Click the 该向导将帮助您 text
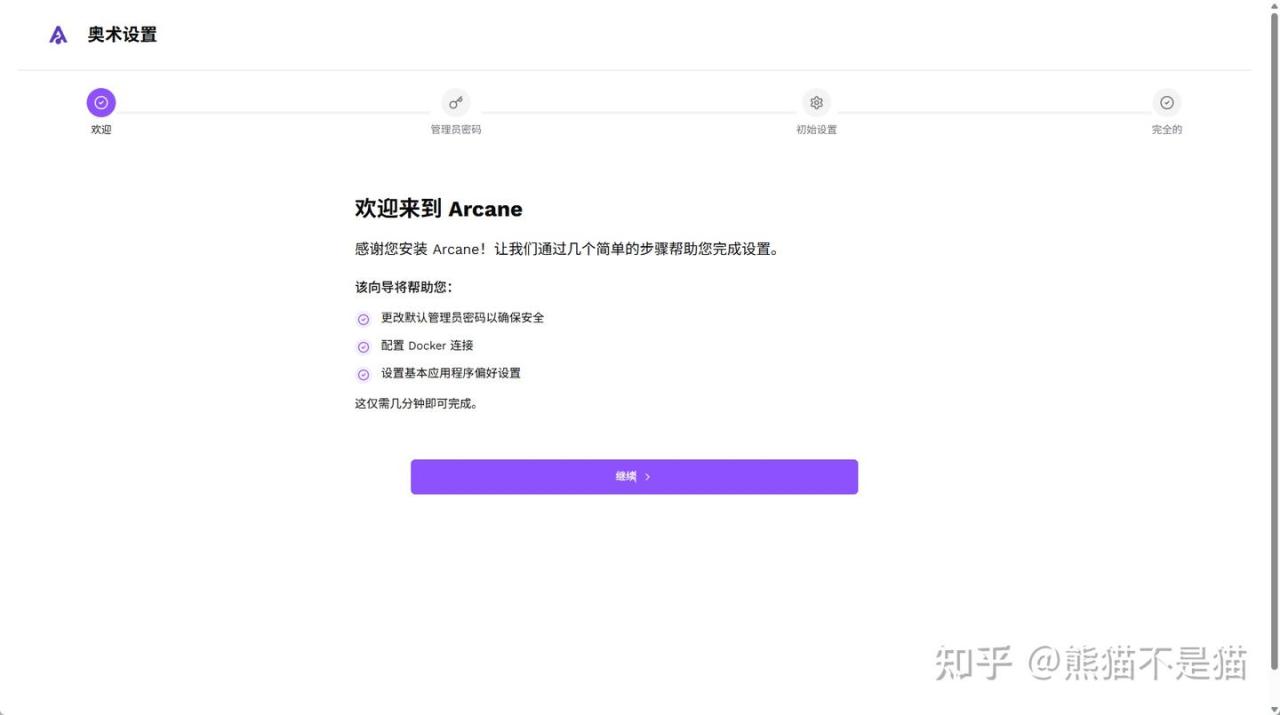 (x=404, y=287)
